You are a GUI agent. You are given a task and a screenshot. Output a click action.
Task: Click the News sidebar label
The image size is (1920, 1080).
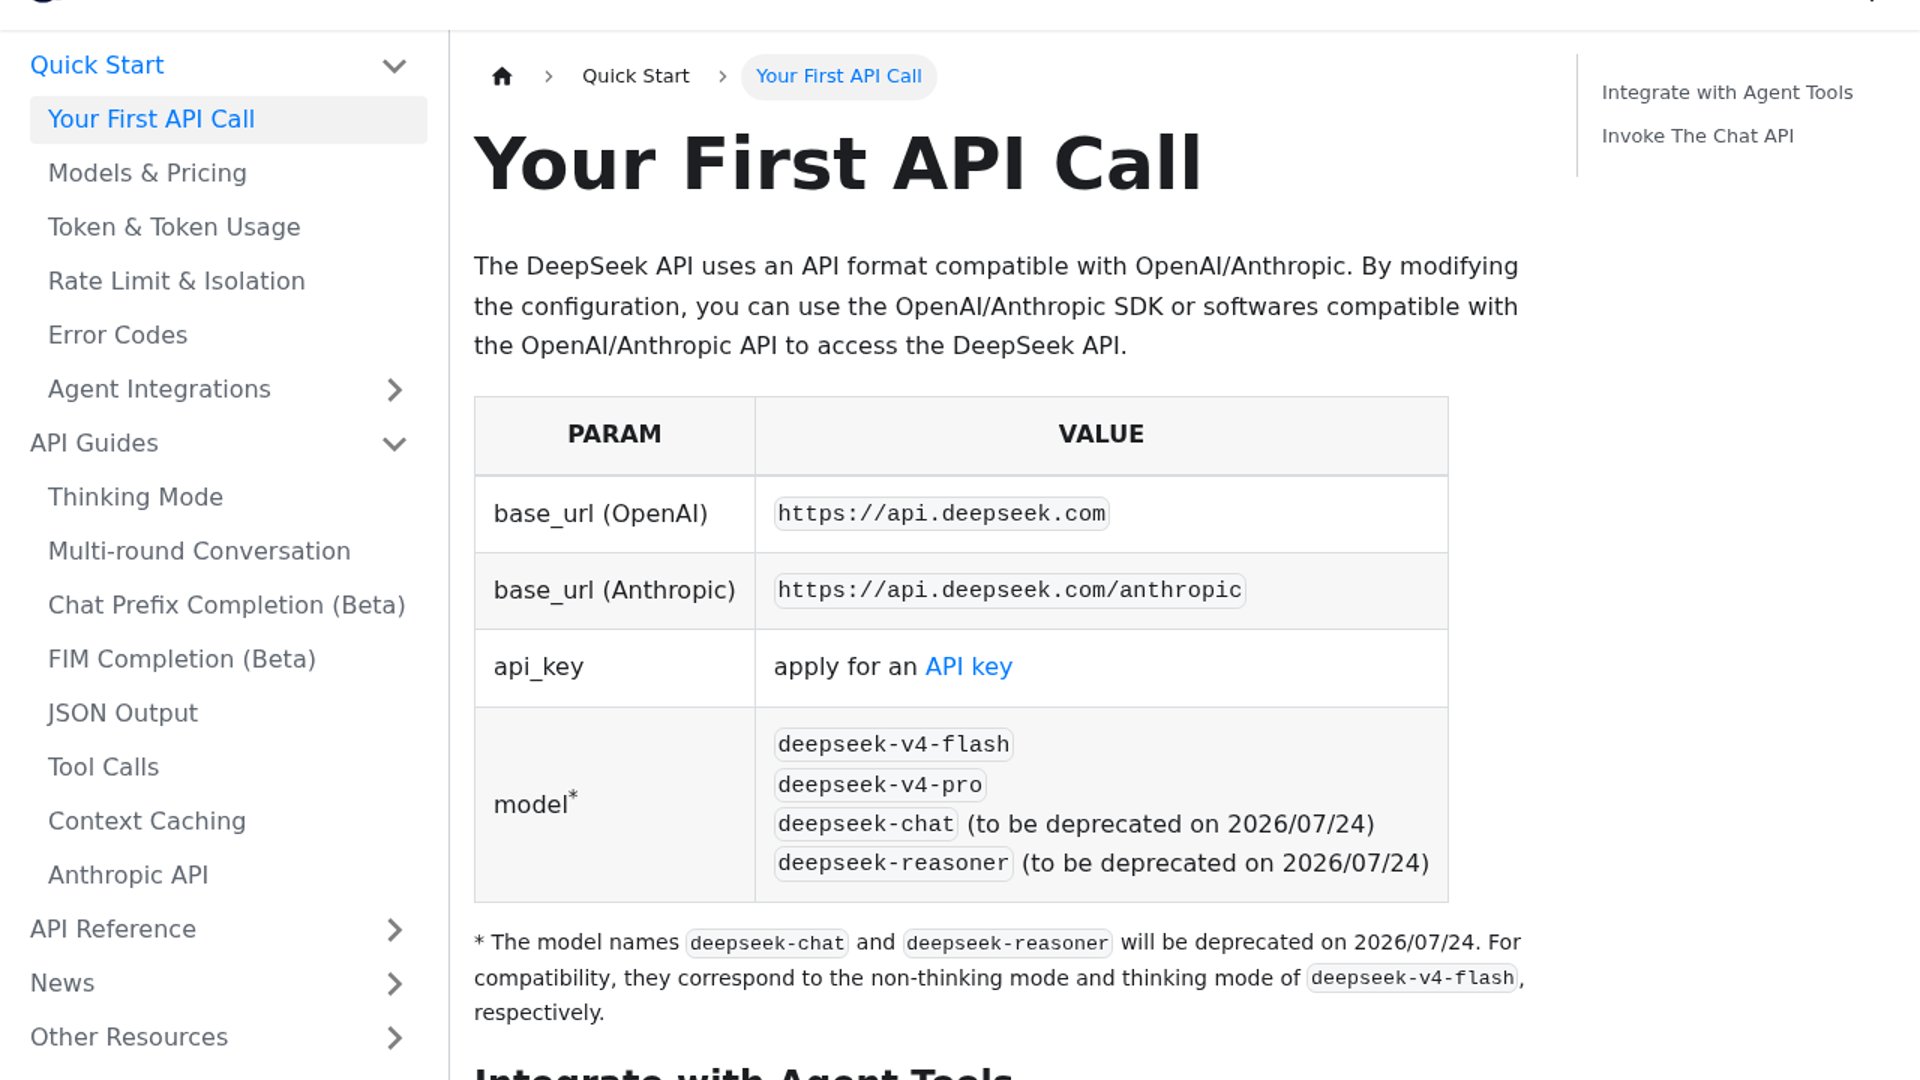(62, 983)
